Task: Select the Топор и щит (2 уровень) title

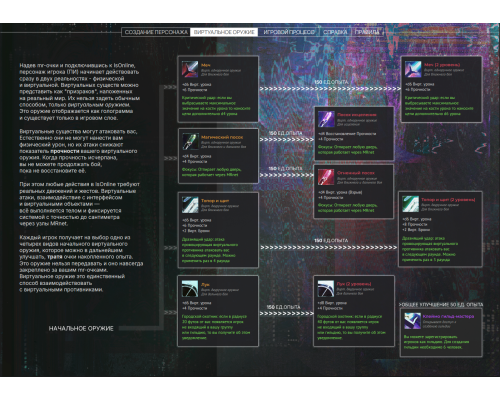Action: pos(448,200)
